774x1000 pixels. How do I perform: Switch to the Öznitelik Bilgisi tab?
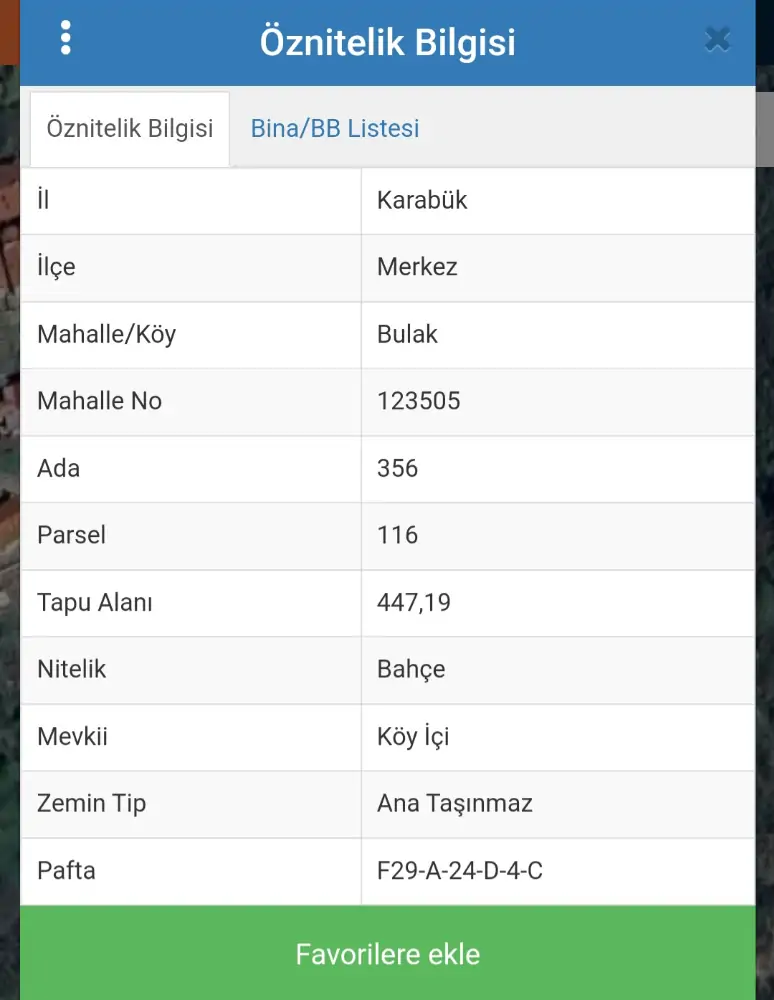(130, 129)
